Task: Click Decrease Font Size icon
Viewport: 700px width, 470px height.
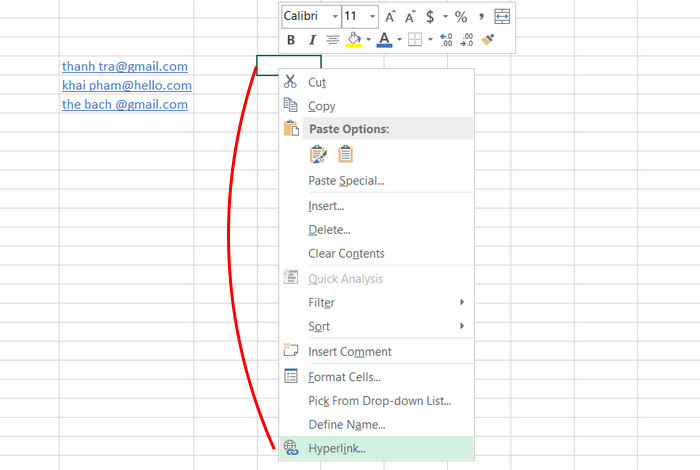Action: 410,17
